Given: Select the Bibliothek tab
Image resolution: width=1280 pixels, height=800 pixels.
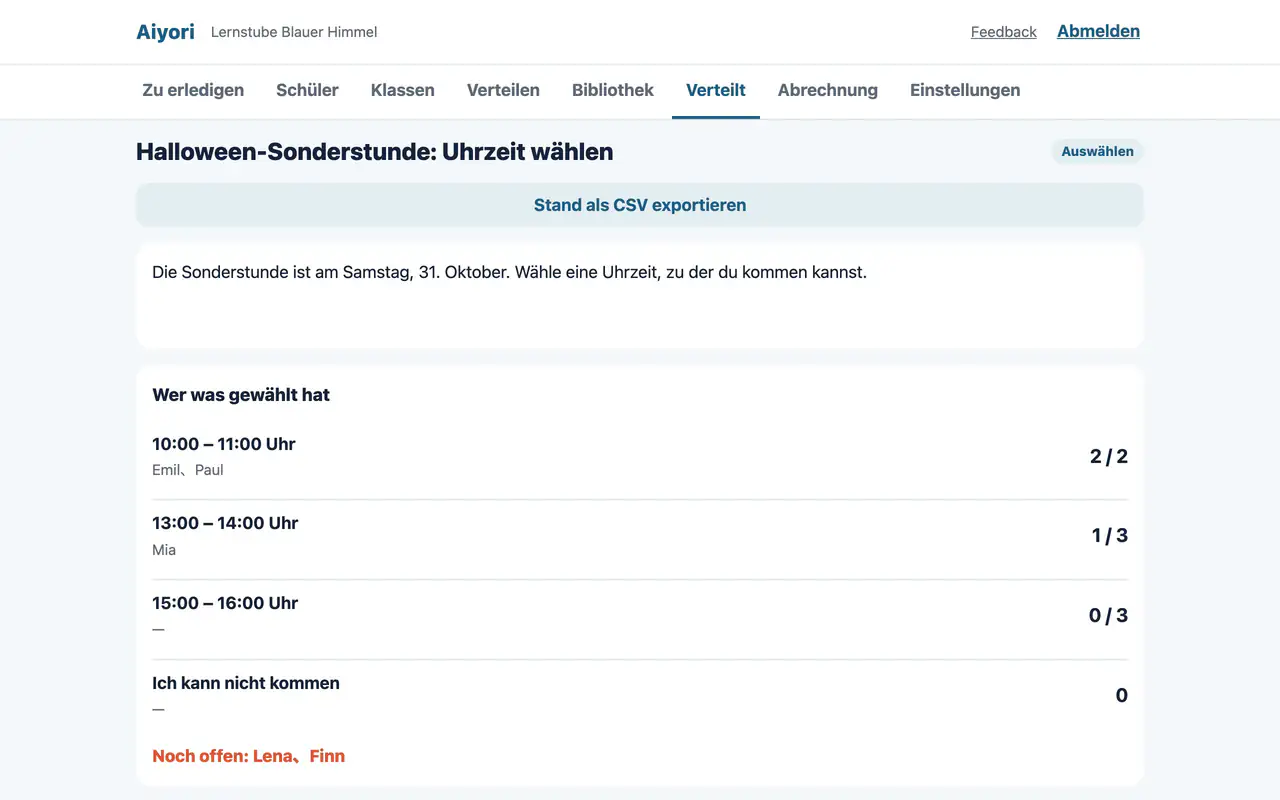Looking at the screenshot, I should pyautogui.click(x=613, y=90).
